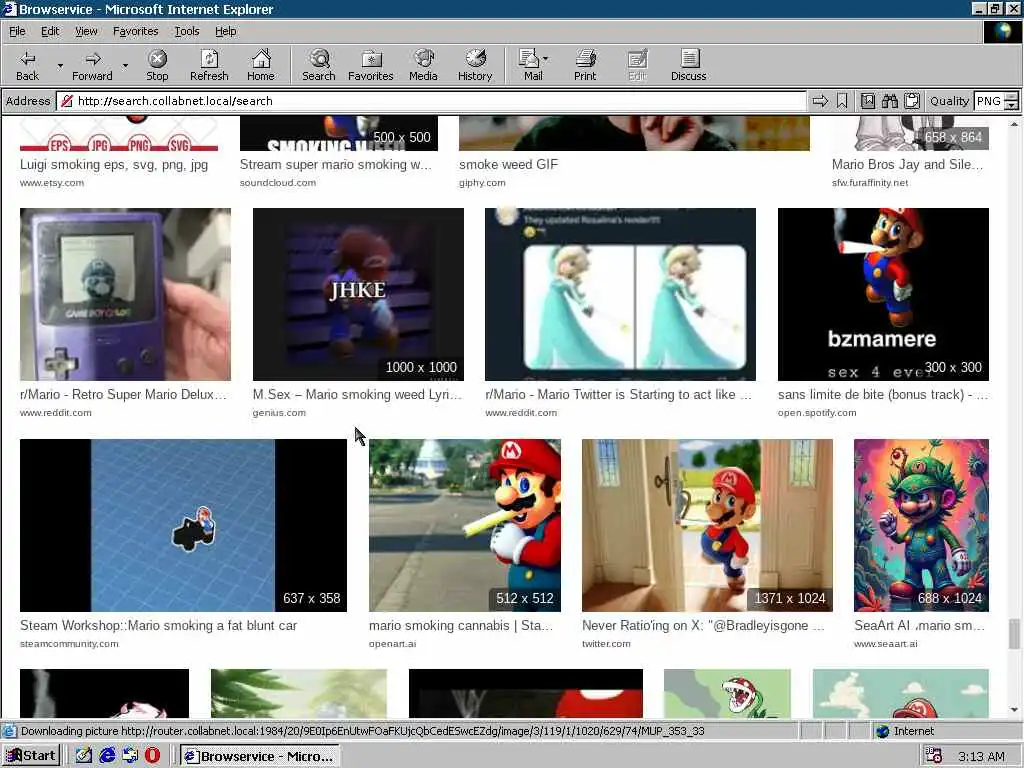The image size is (1024, 768).
Task: Click the binoculars find icon
Action: (889, 101)
